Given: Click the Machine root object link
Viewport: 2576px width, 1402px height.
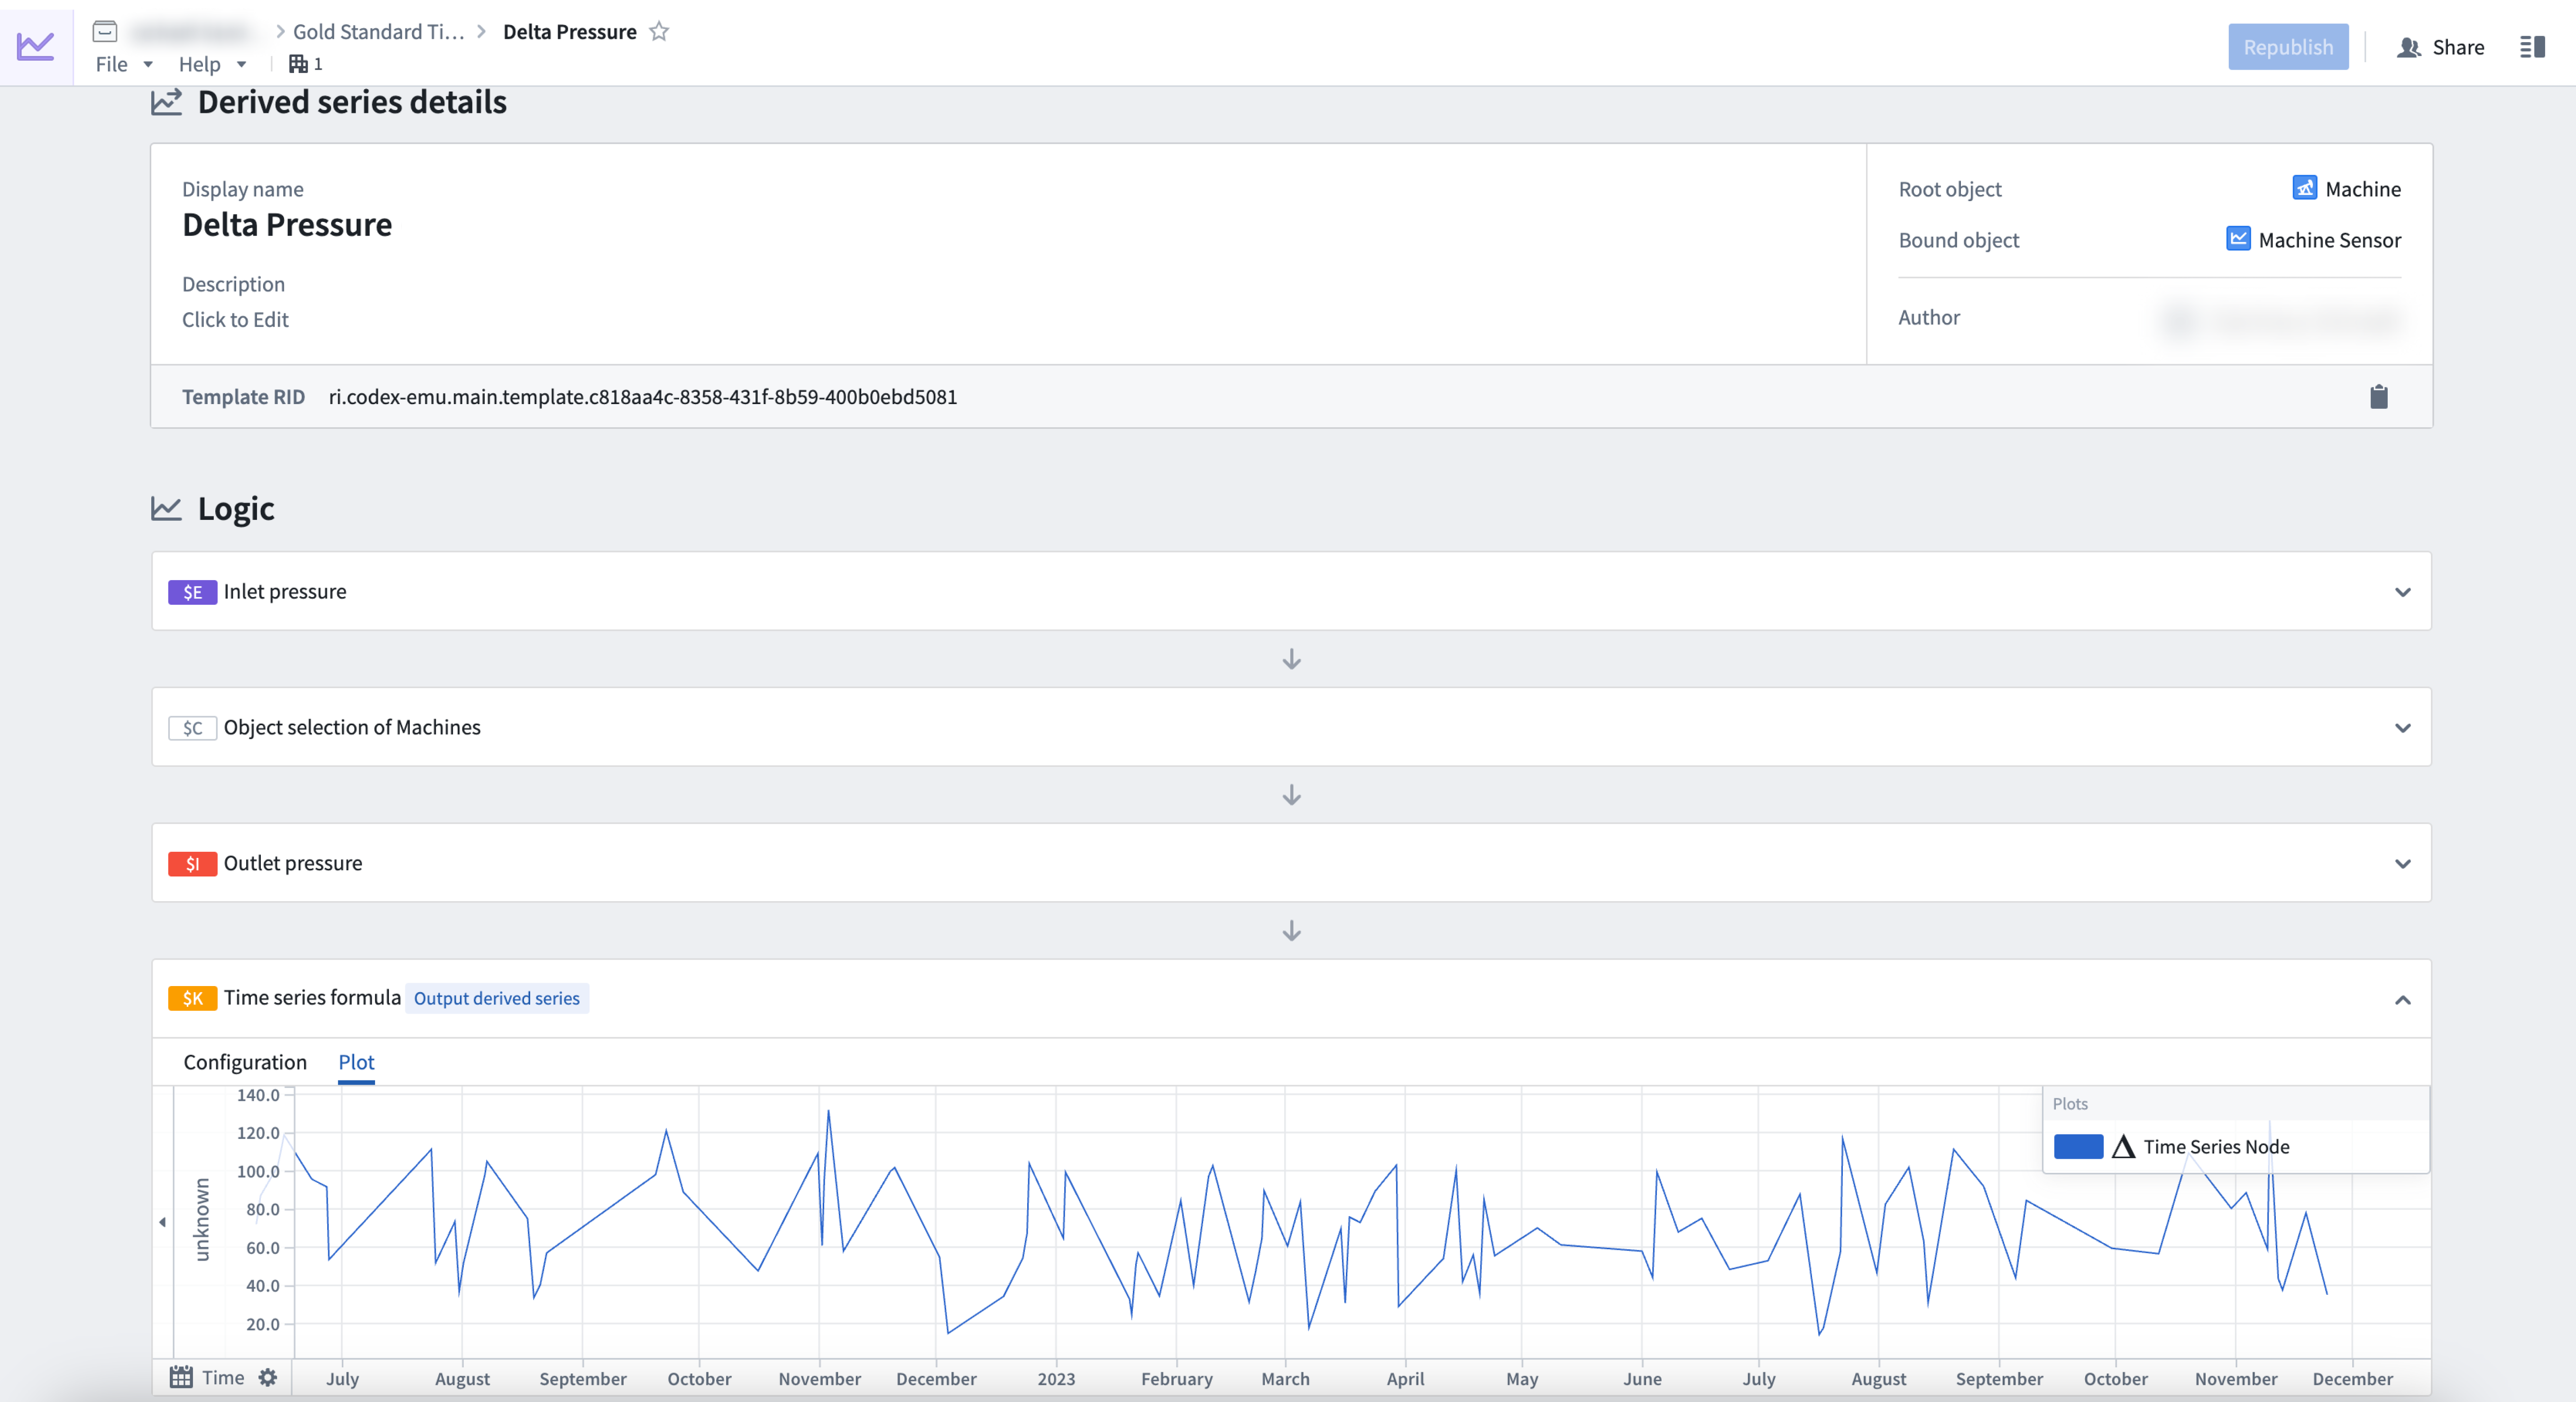Looking at the screenshot, I should pyautogui.click(x=2363, y=189).
